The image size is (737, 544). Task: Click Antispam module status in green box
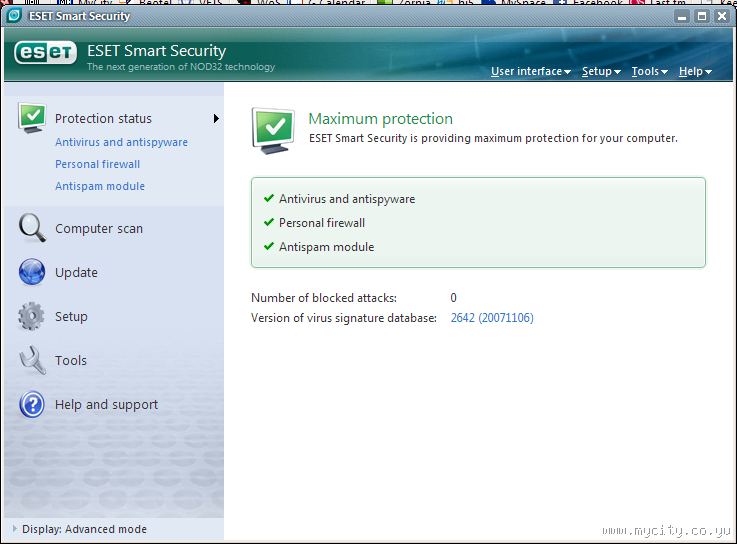(326, 247)
